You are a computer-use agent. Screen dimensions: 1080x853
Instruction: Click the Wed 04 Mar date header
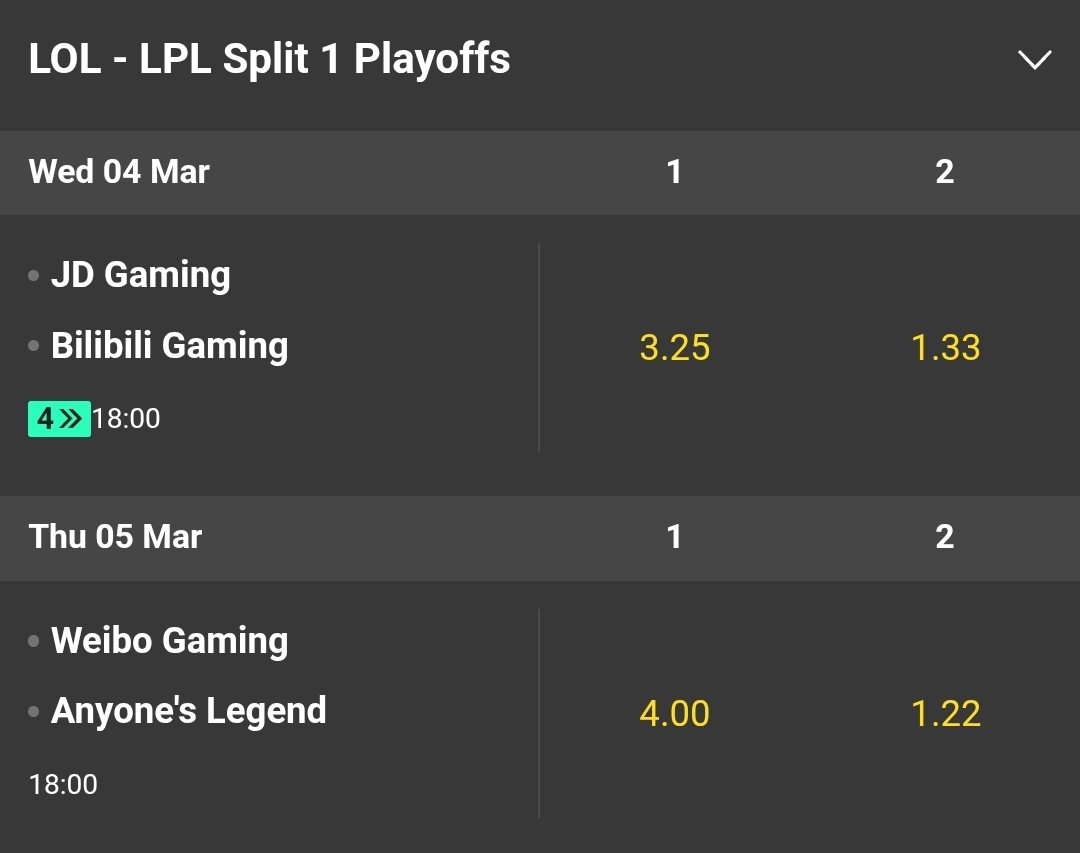point(119,172)
